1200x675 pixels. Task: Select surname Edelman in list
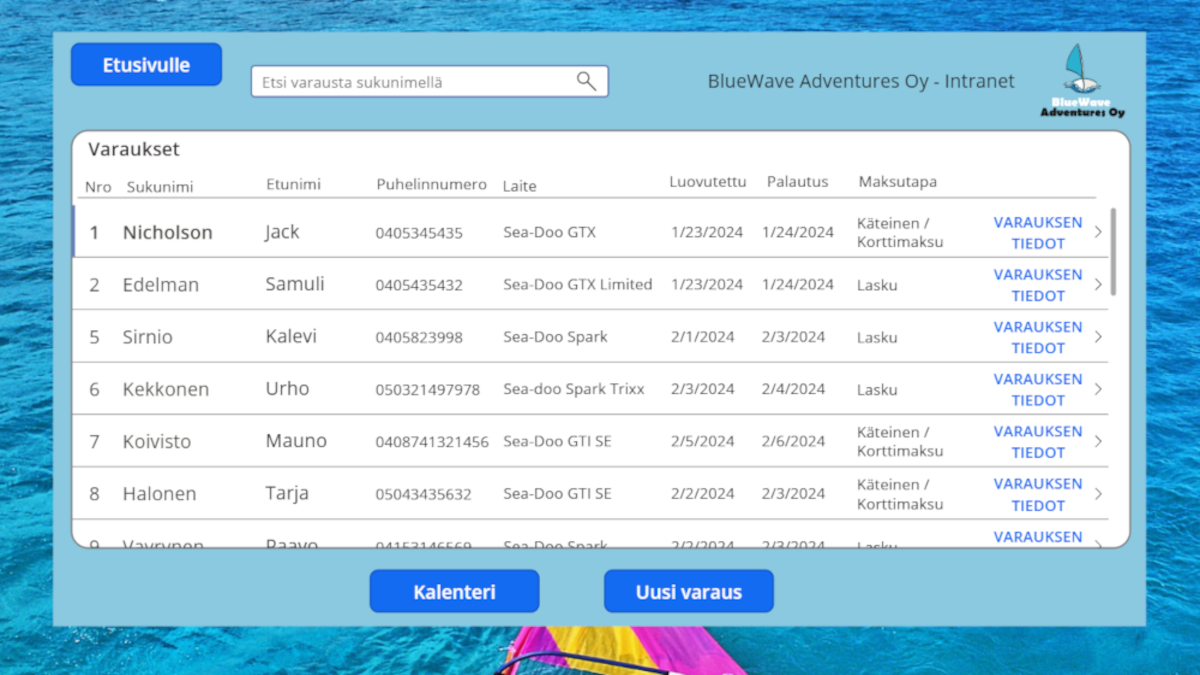[161, 285]
